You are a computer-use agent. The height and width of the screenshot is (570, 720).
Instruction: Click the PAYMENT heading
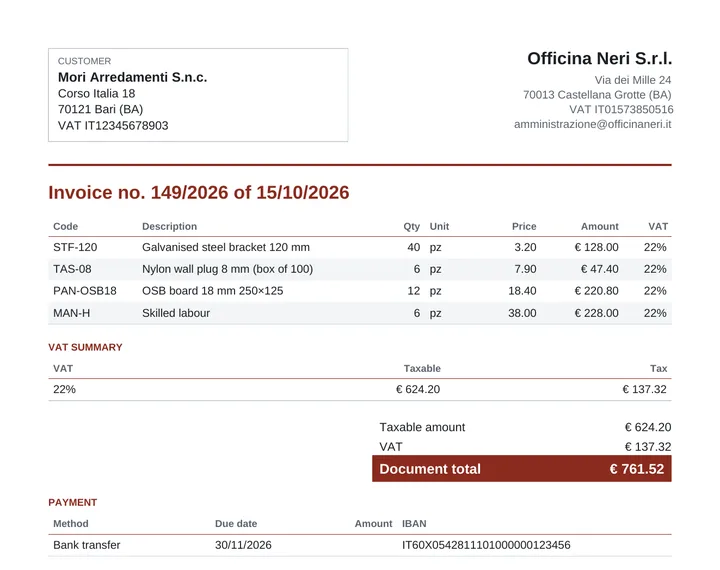click(x=73, y=502)
